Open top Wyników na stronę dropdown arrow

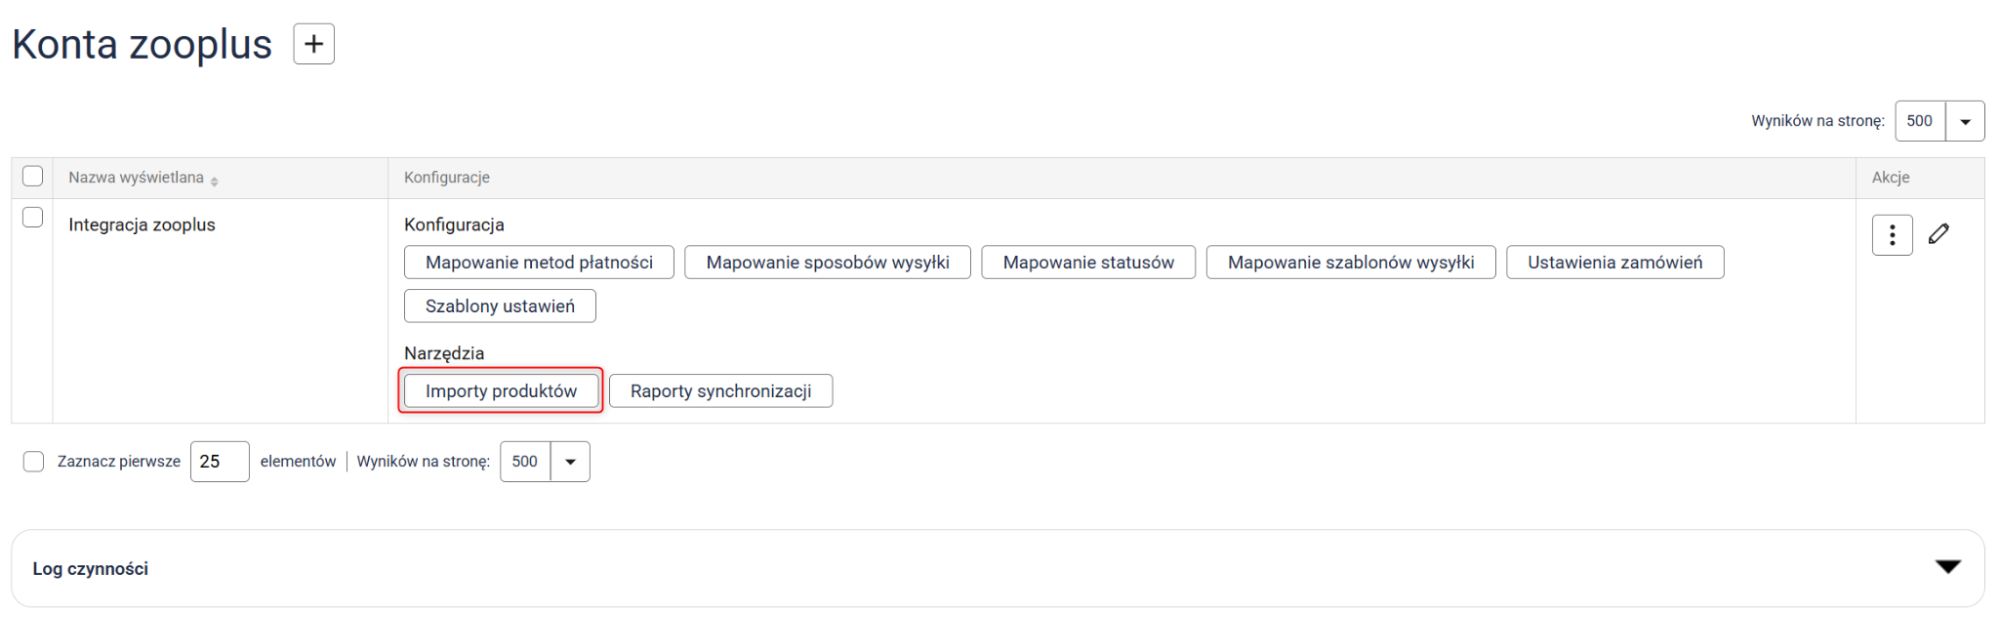[x=1964, y=122]
